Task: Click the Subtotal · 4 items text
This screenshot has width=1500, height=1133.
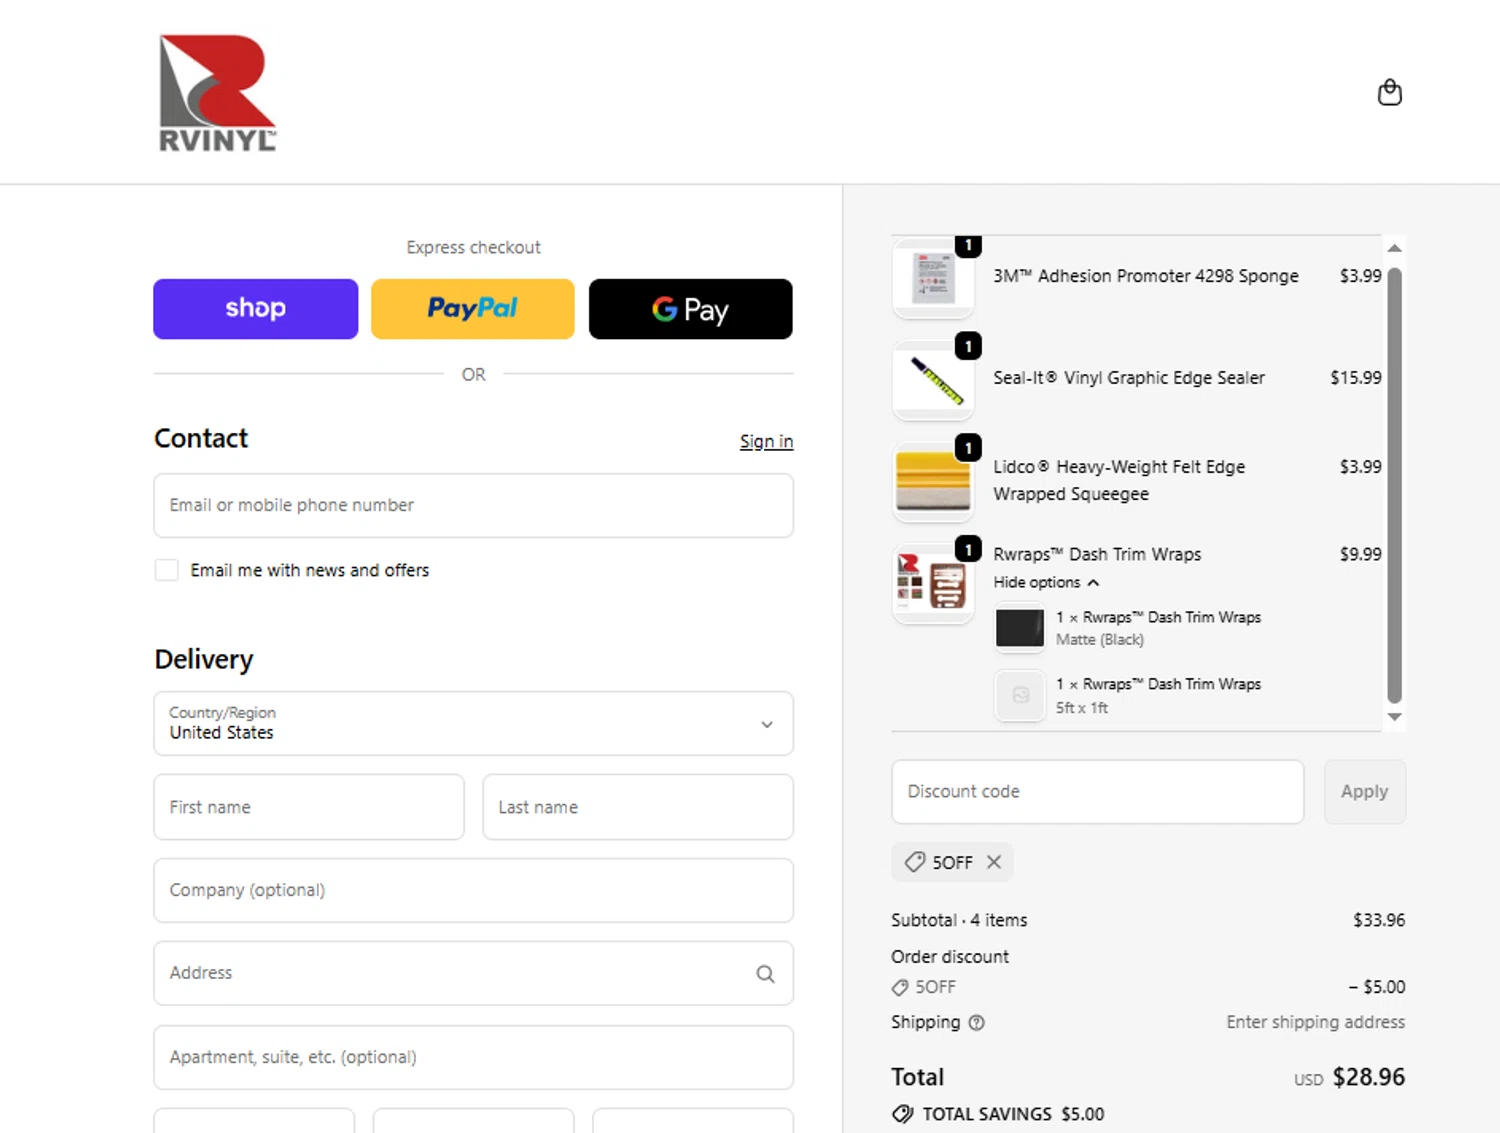Action: (x=959, y=920)
